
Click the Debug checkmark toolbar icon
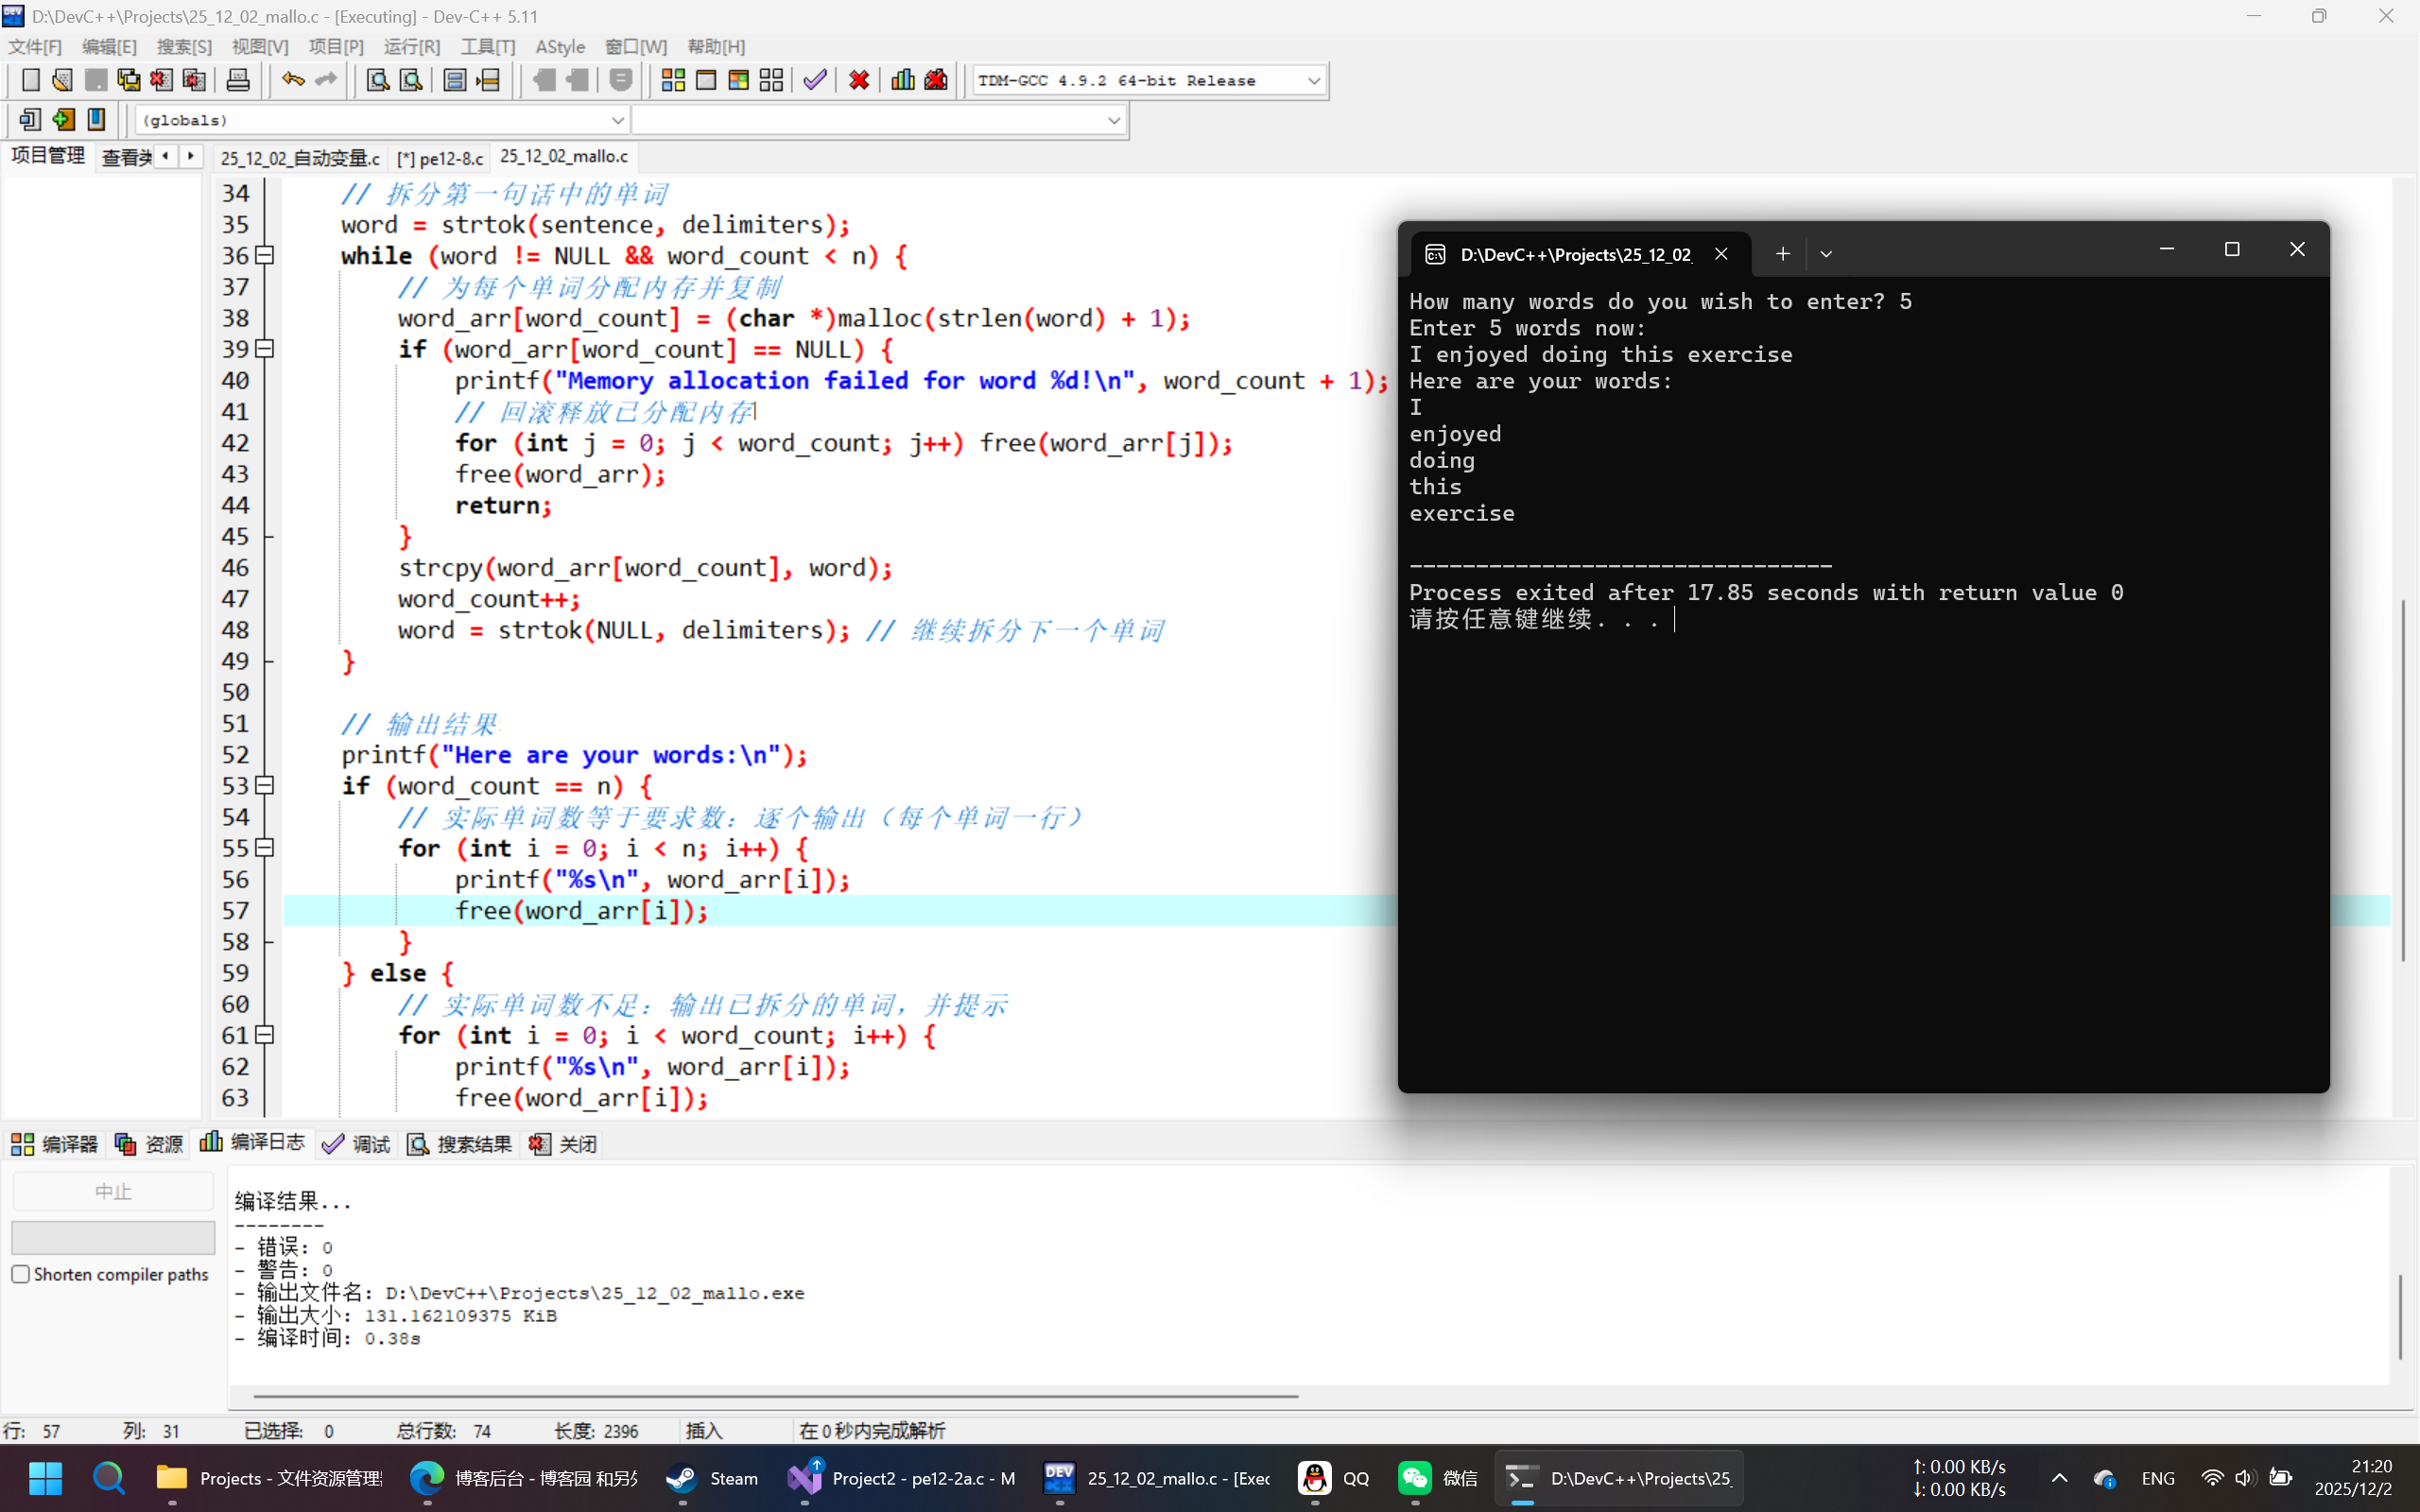click(815, 80)
